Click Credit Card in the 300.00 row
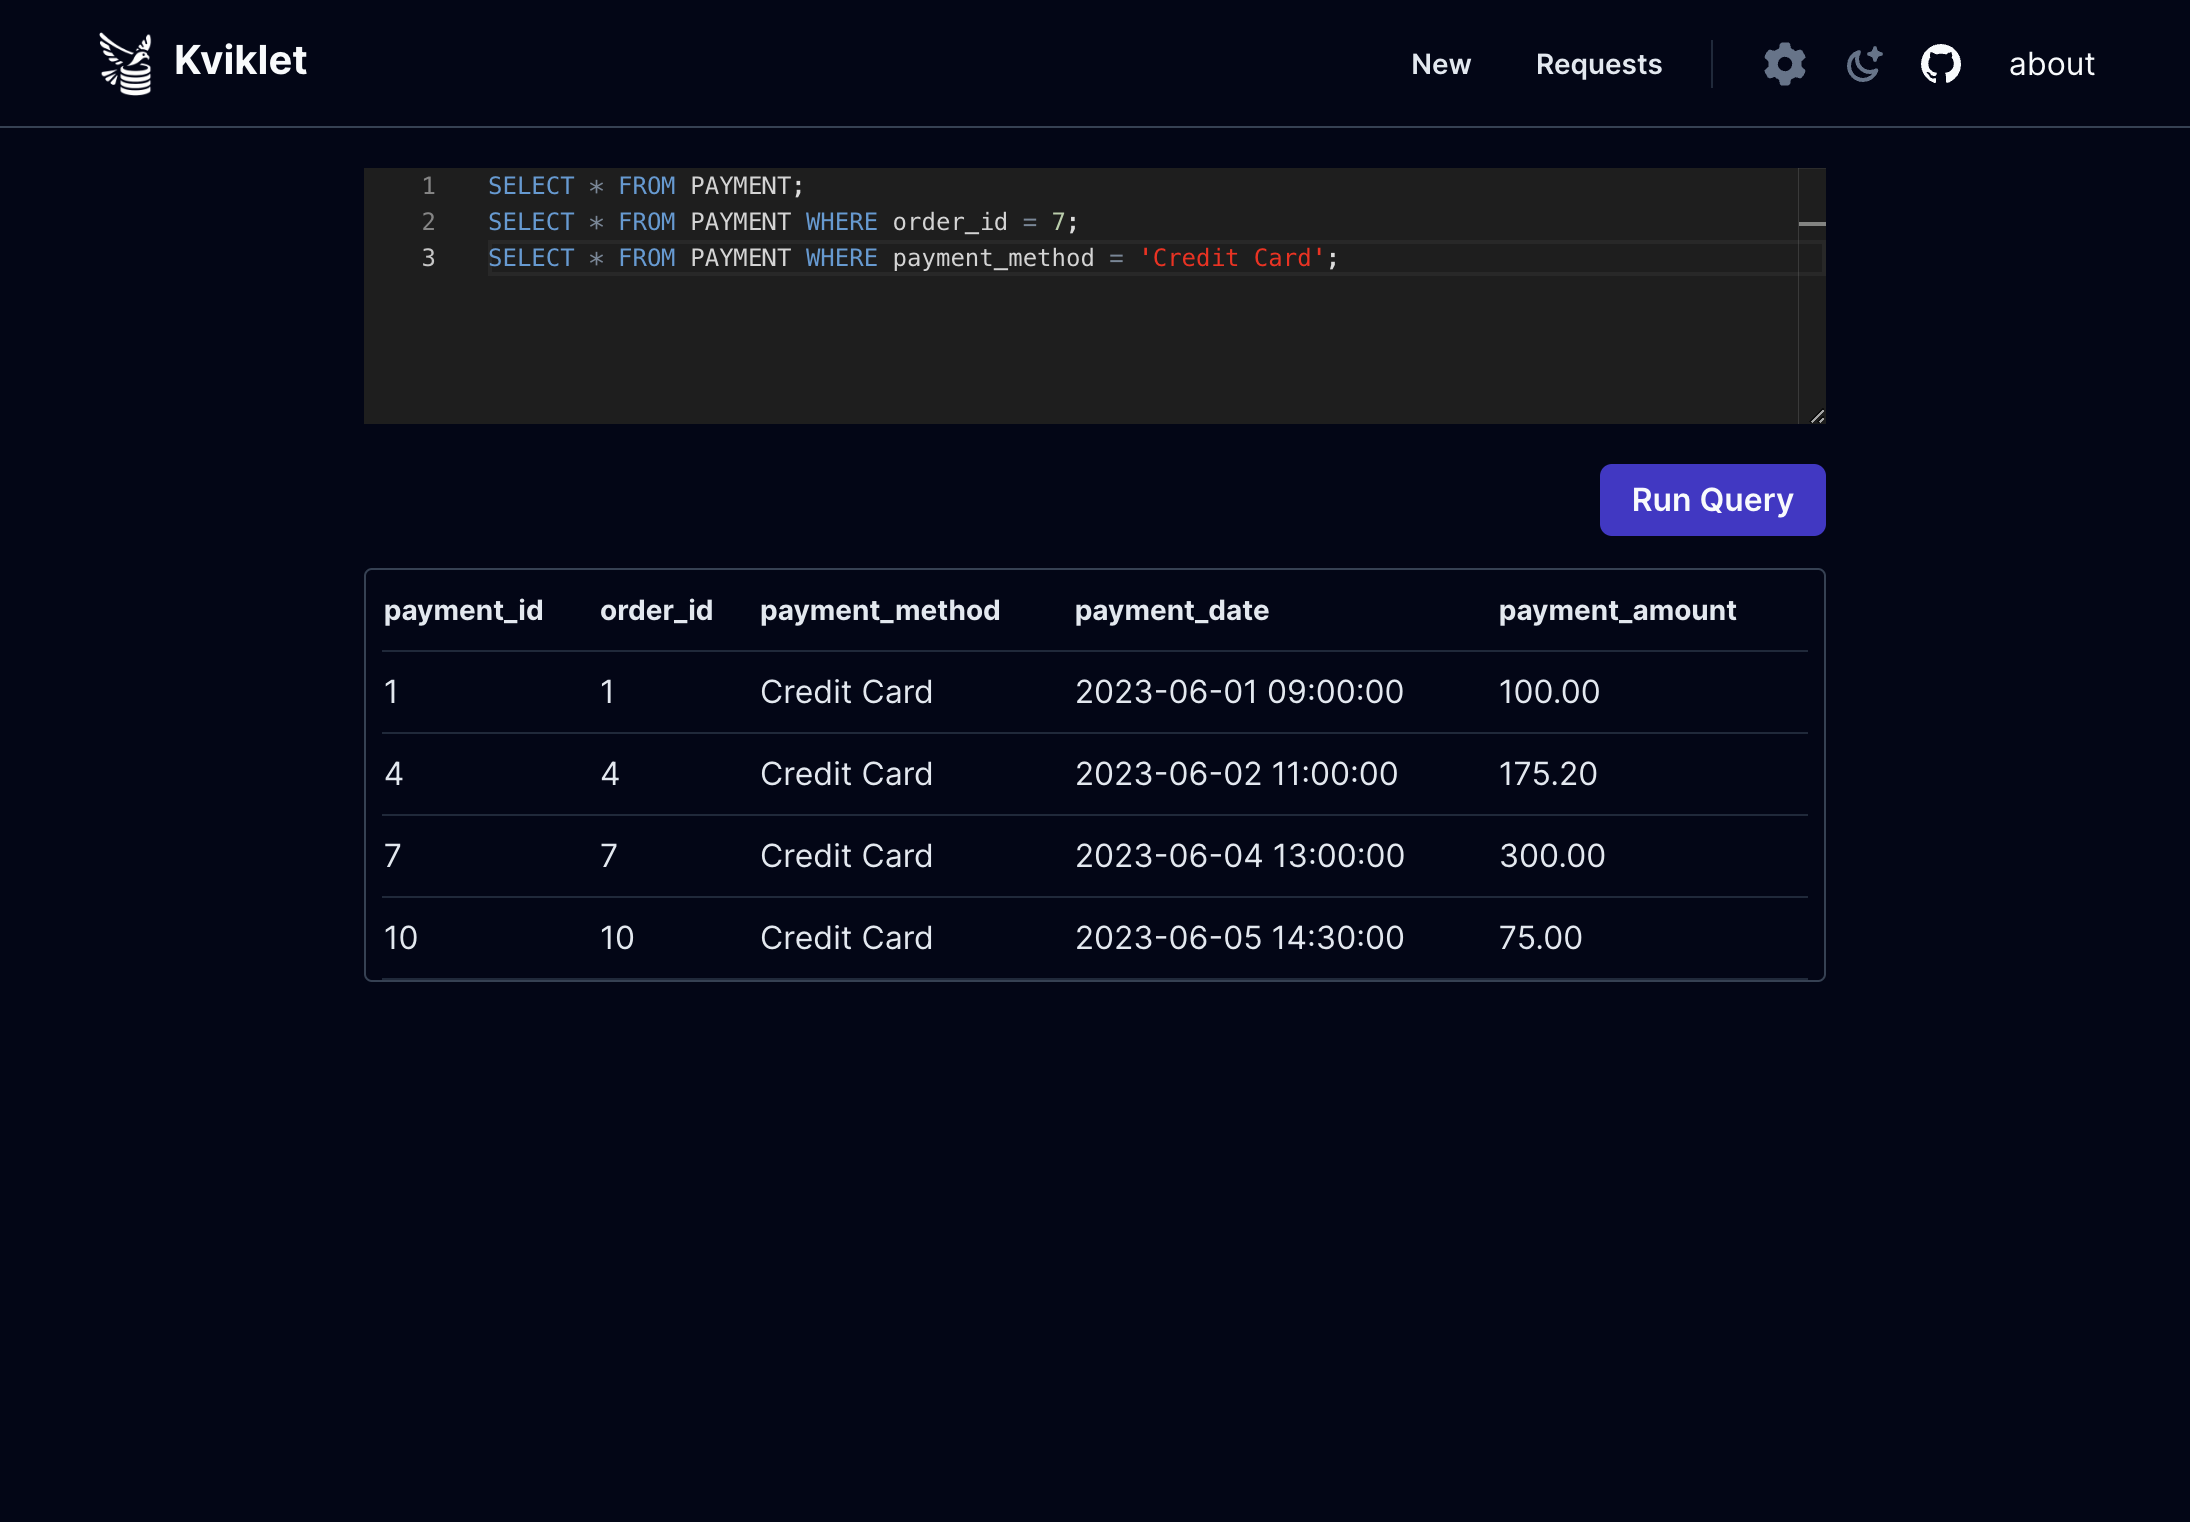2190x1522 pixels. (846, 856)
